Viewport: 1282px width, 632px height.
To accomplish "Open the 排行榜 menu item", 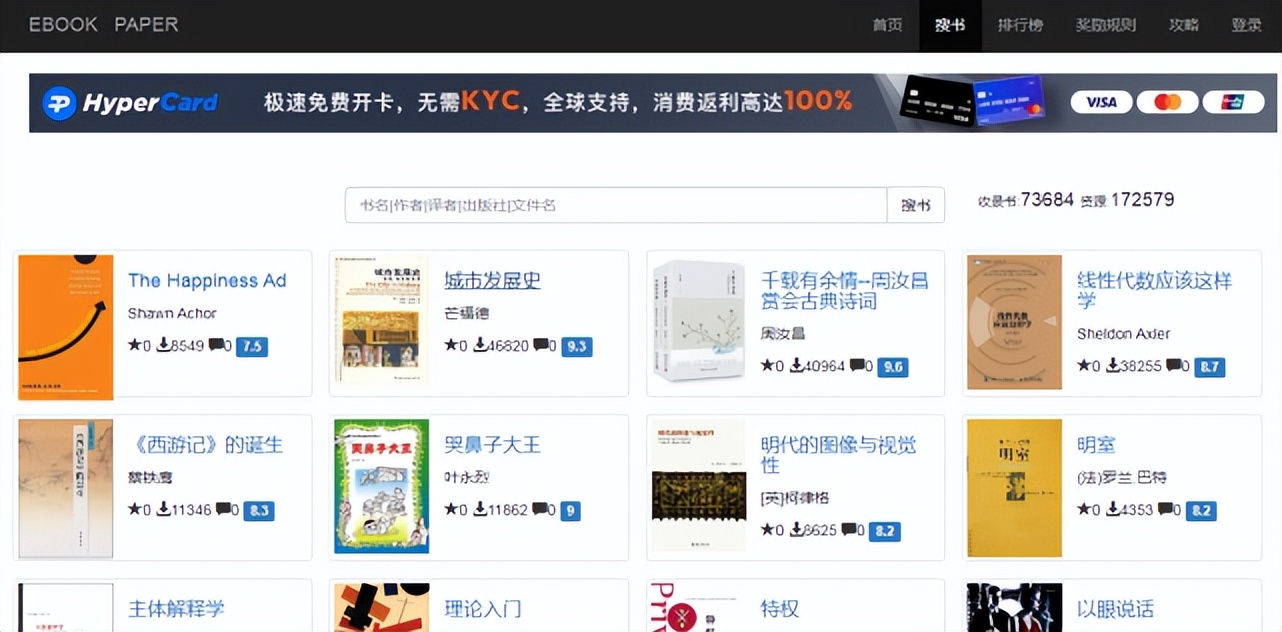I will [1019, 25].
